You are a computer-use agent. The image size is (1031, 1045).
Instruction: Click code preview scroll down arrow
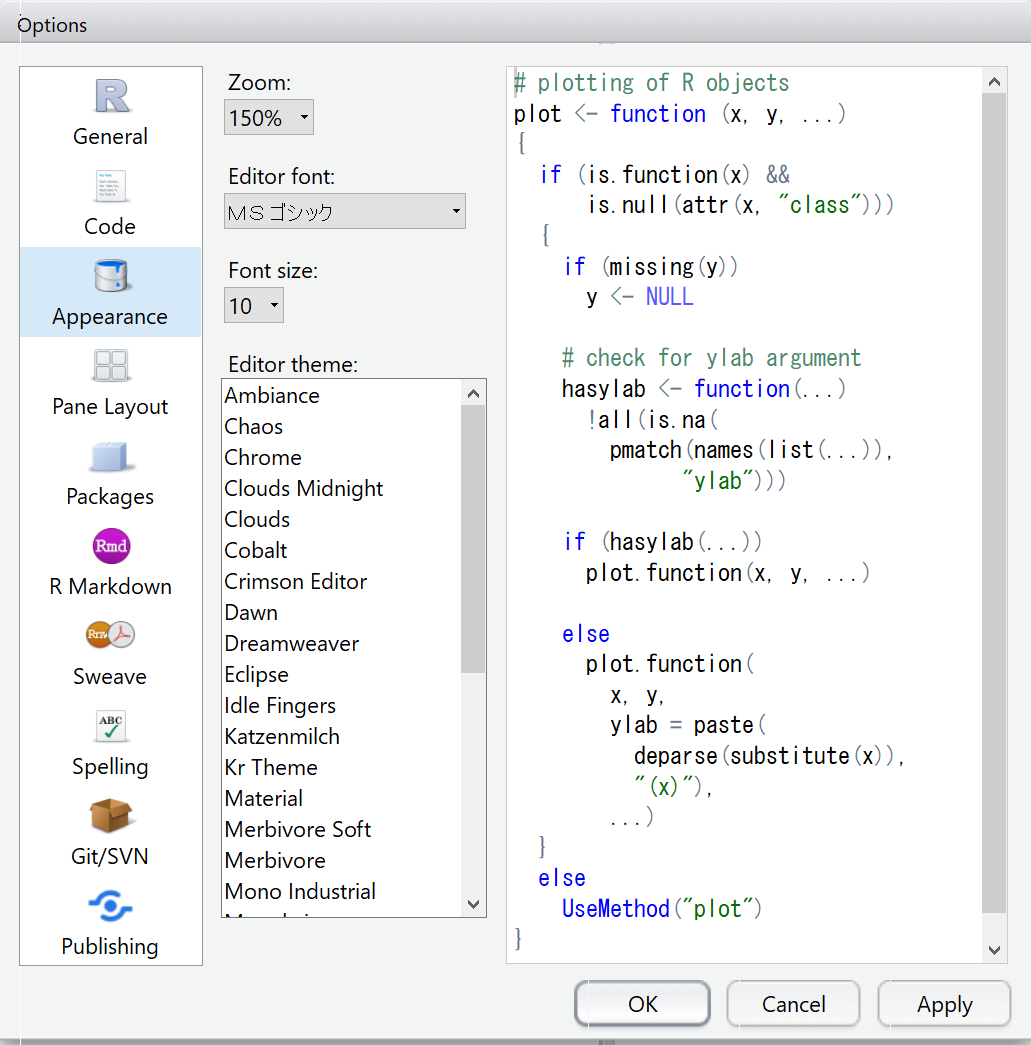994,950
